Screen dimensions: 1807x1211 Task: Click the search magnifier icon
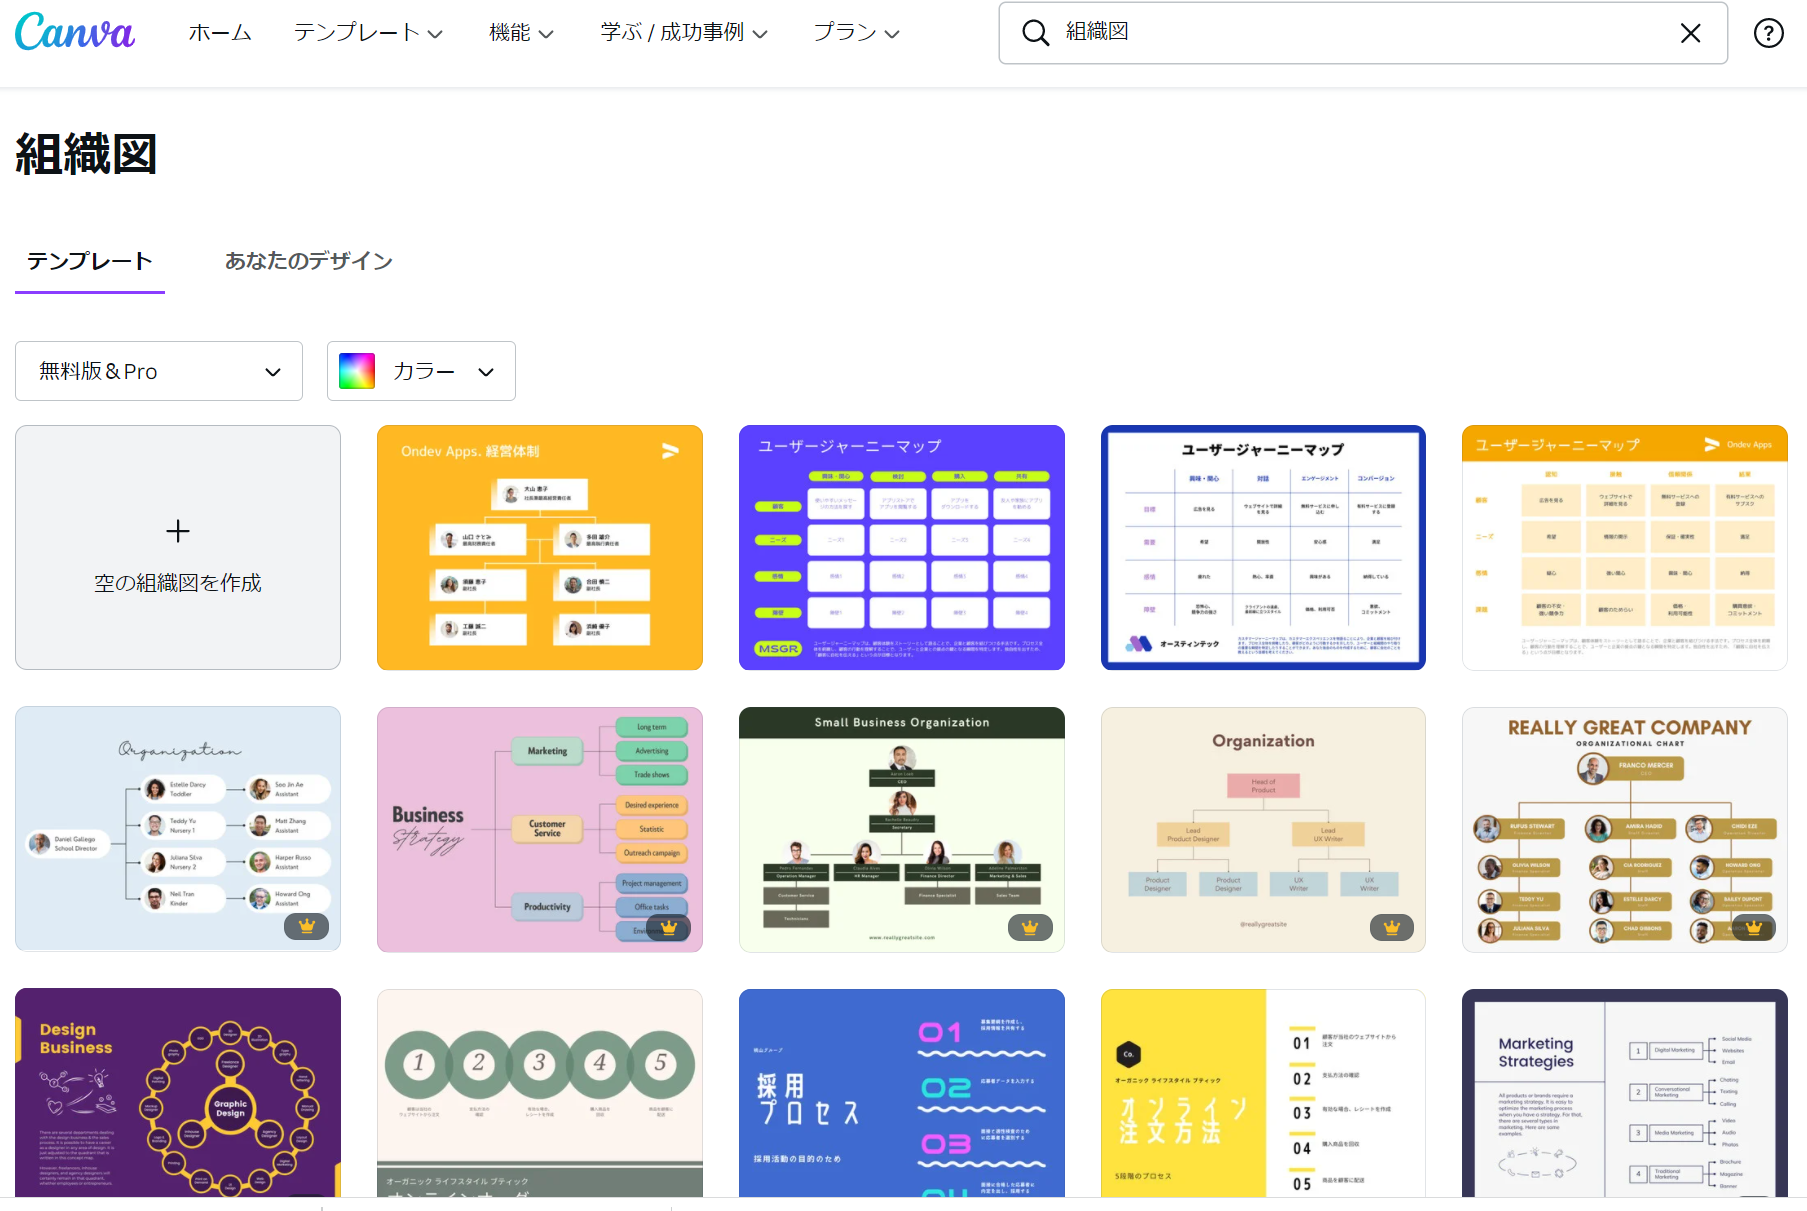pos(1035,33)
